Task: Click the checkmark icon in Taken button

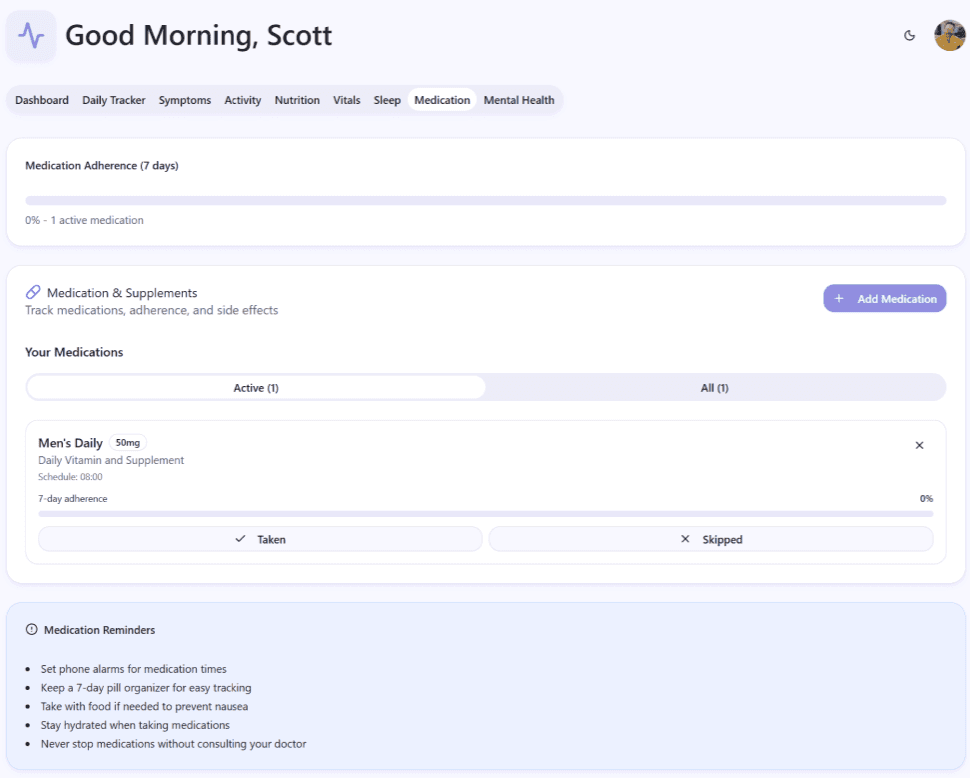Action: (x=241, y=539)
